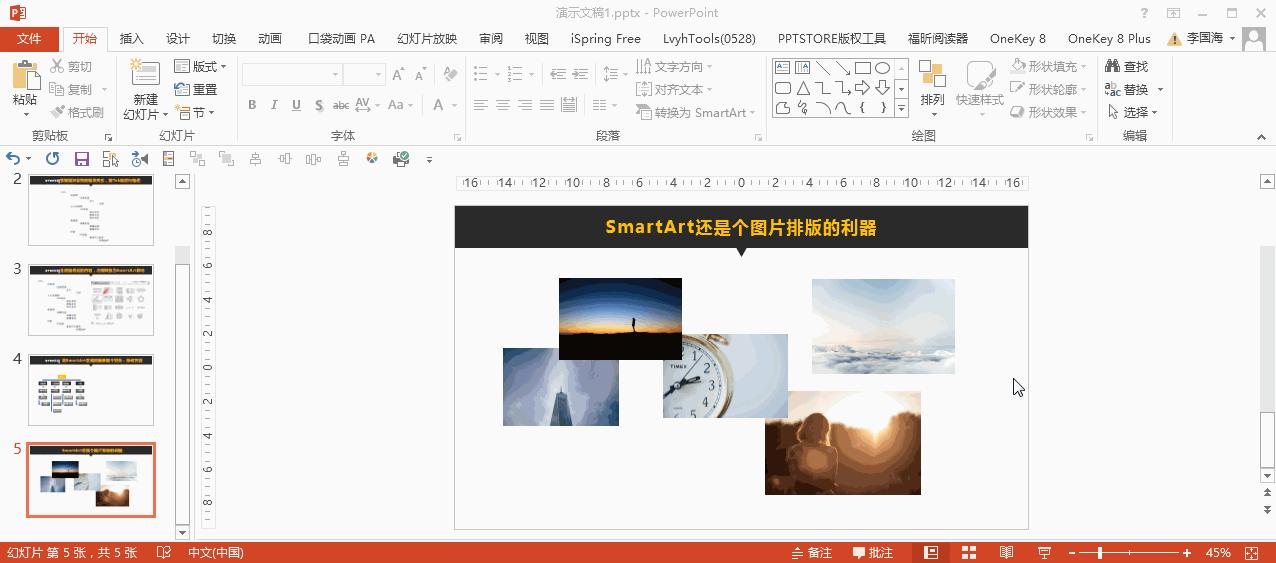Click the Increase Font Size icon
Image resolution: width=1276 pixels, height=563 pixels.
pyautogui.click(x=399, y=75)
